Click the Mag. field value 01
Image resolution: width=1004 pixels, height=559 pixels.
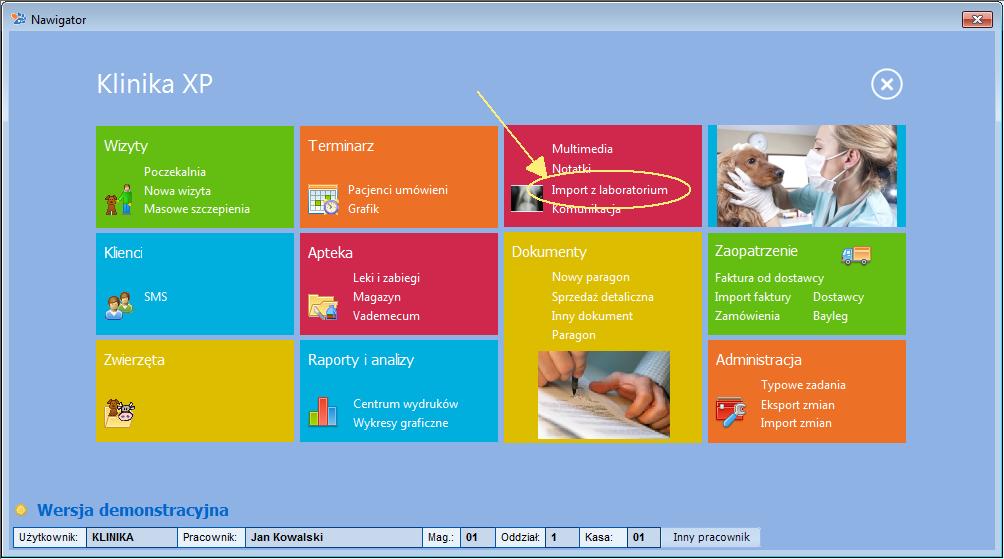(x=478, y=537)
